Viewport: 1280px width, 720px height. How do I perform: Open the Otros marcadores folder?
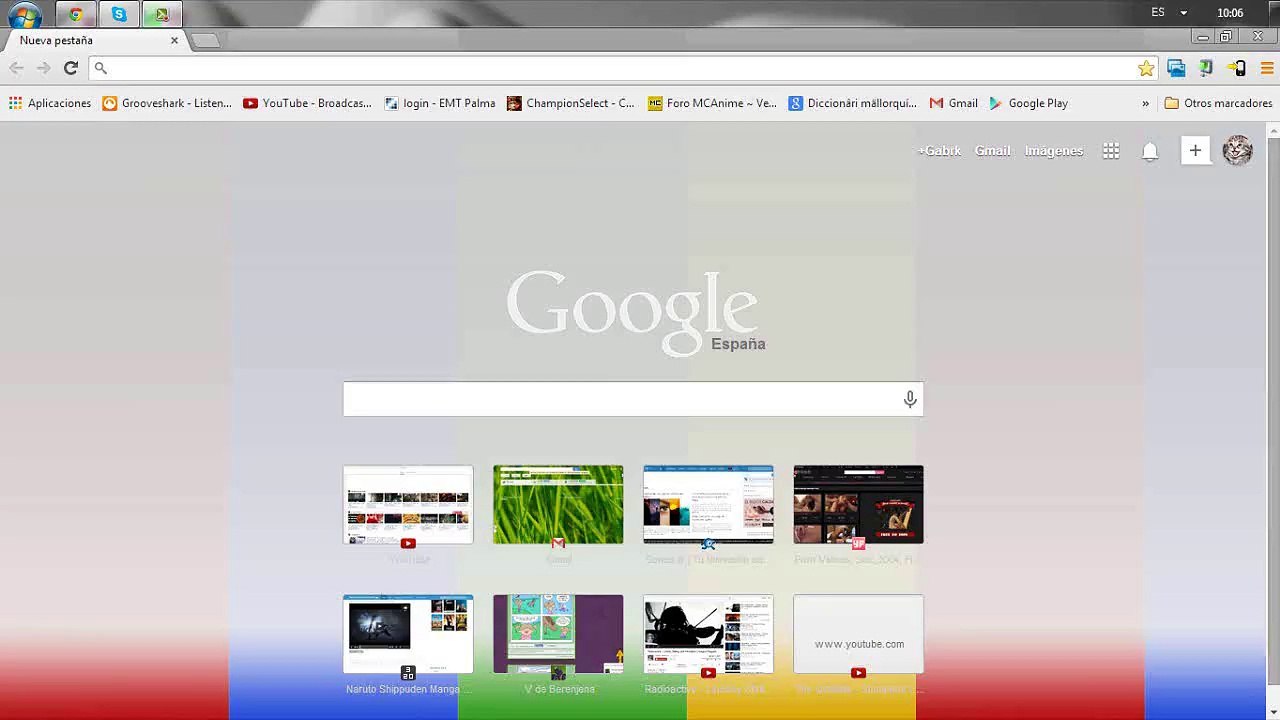(1218, 103)
